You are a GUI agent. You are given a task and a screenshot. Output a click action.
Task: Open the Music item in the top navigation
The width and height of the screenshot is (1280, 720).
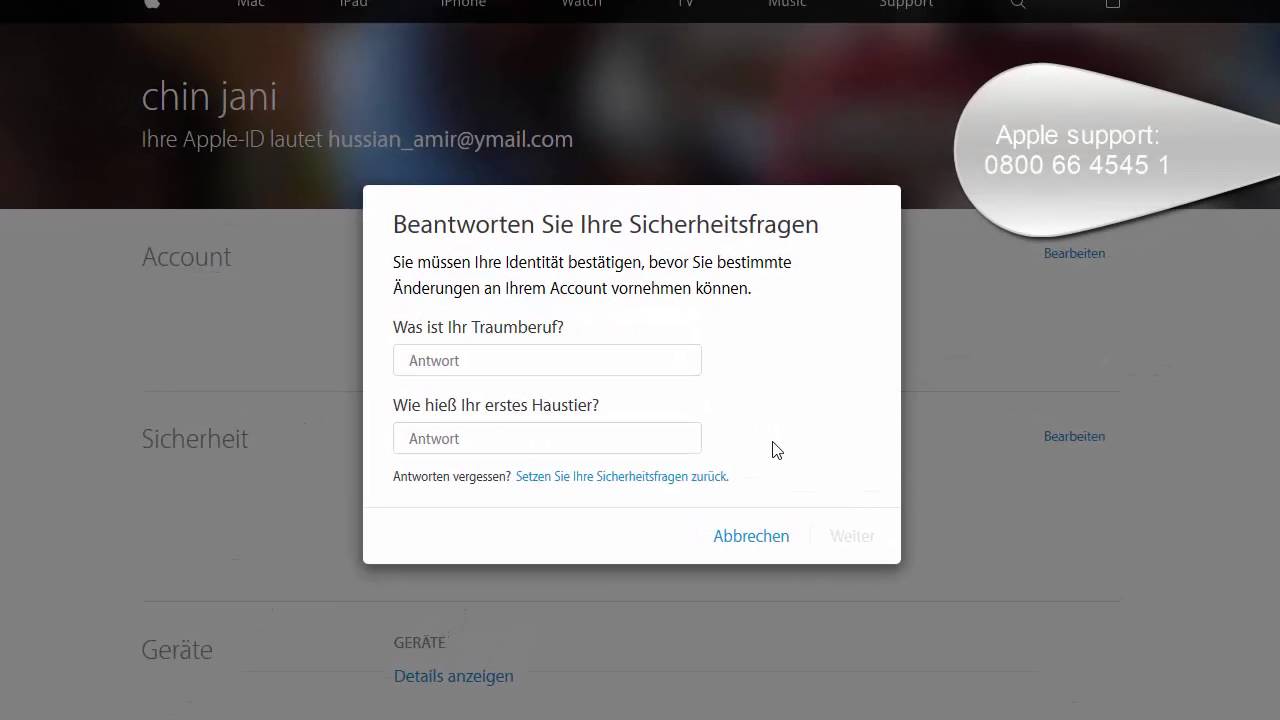click(x=787, y=4)
